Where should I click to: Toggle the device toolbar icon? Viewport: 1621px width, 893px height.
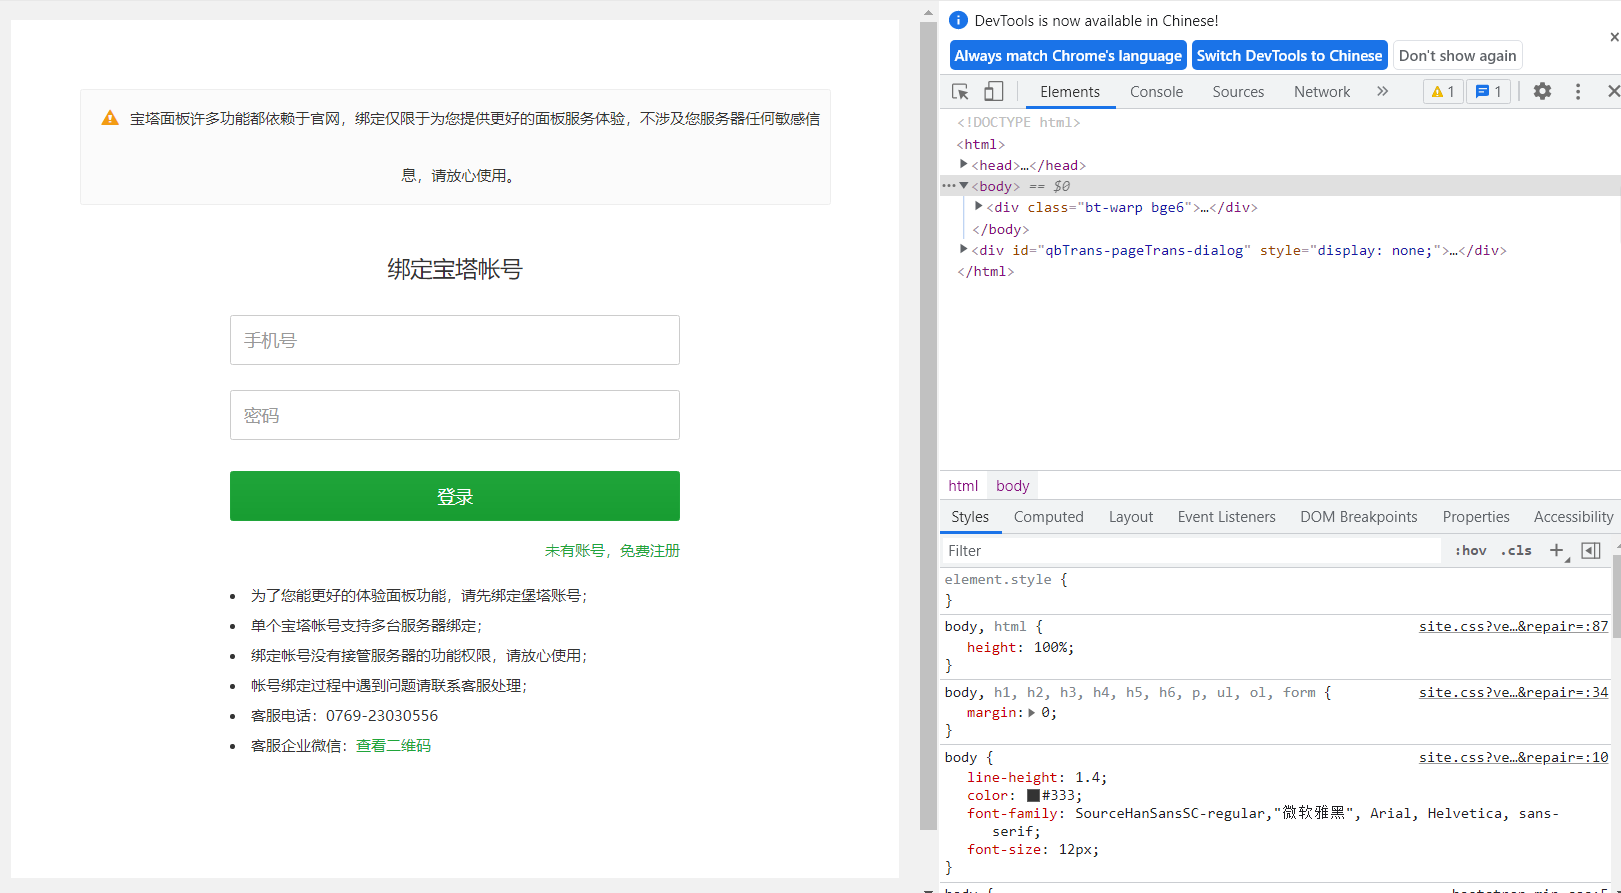993,92
